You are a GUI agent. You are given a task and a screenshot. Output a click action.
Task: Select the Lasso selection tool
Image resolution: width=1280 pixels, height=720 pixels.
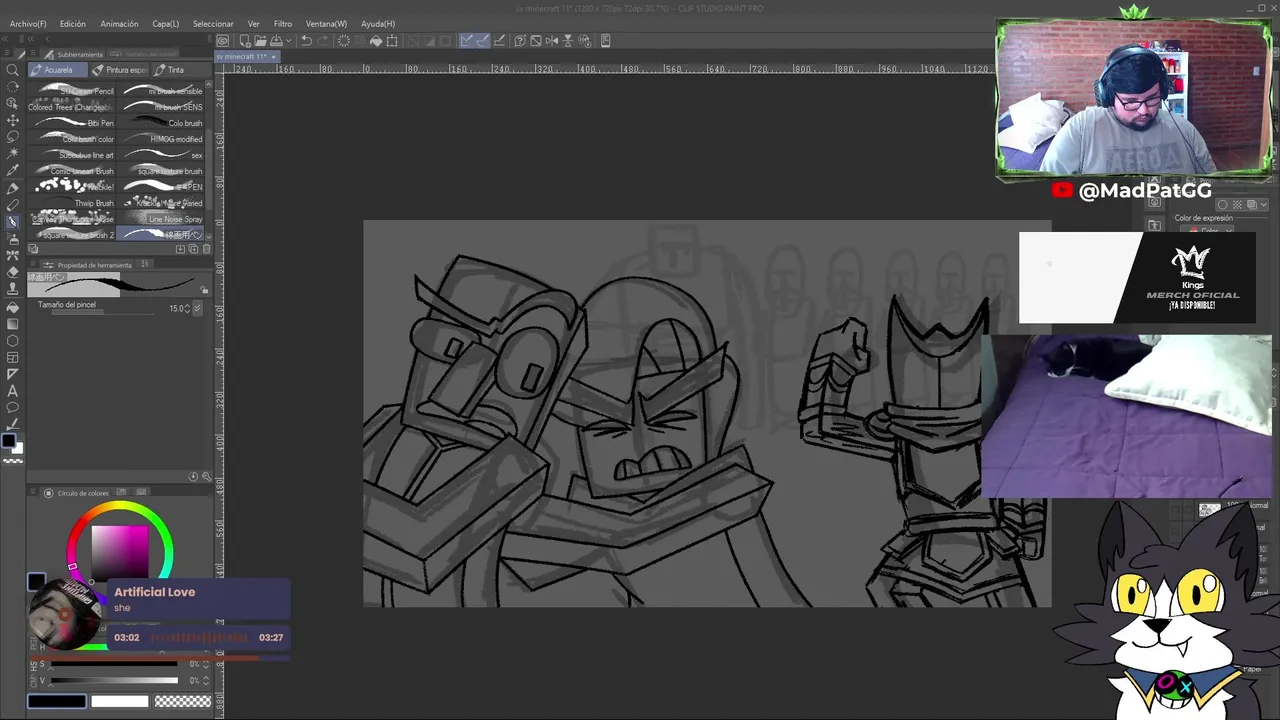click(13, 137)
